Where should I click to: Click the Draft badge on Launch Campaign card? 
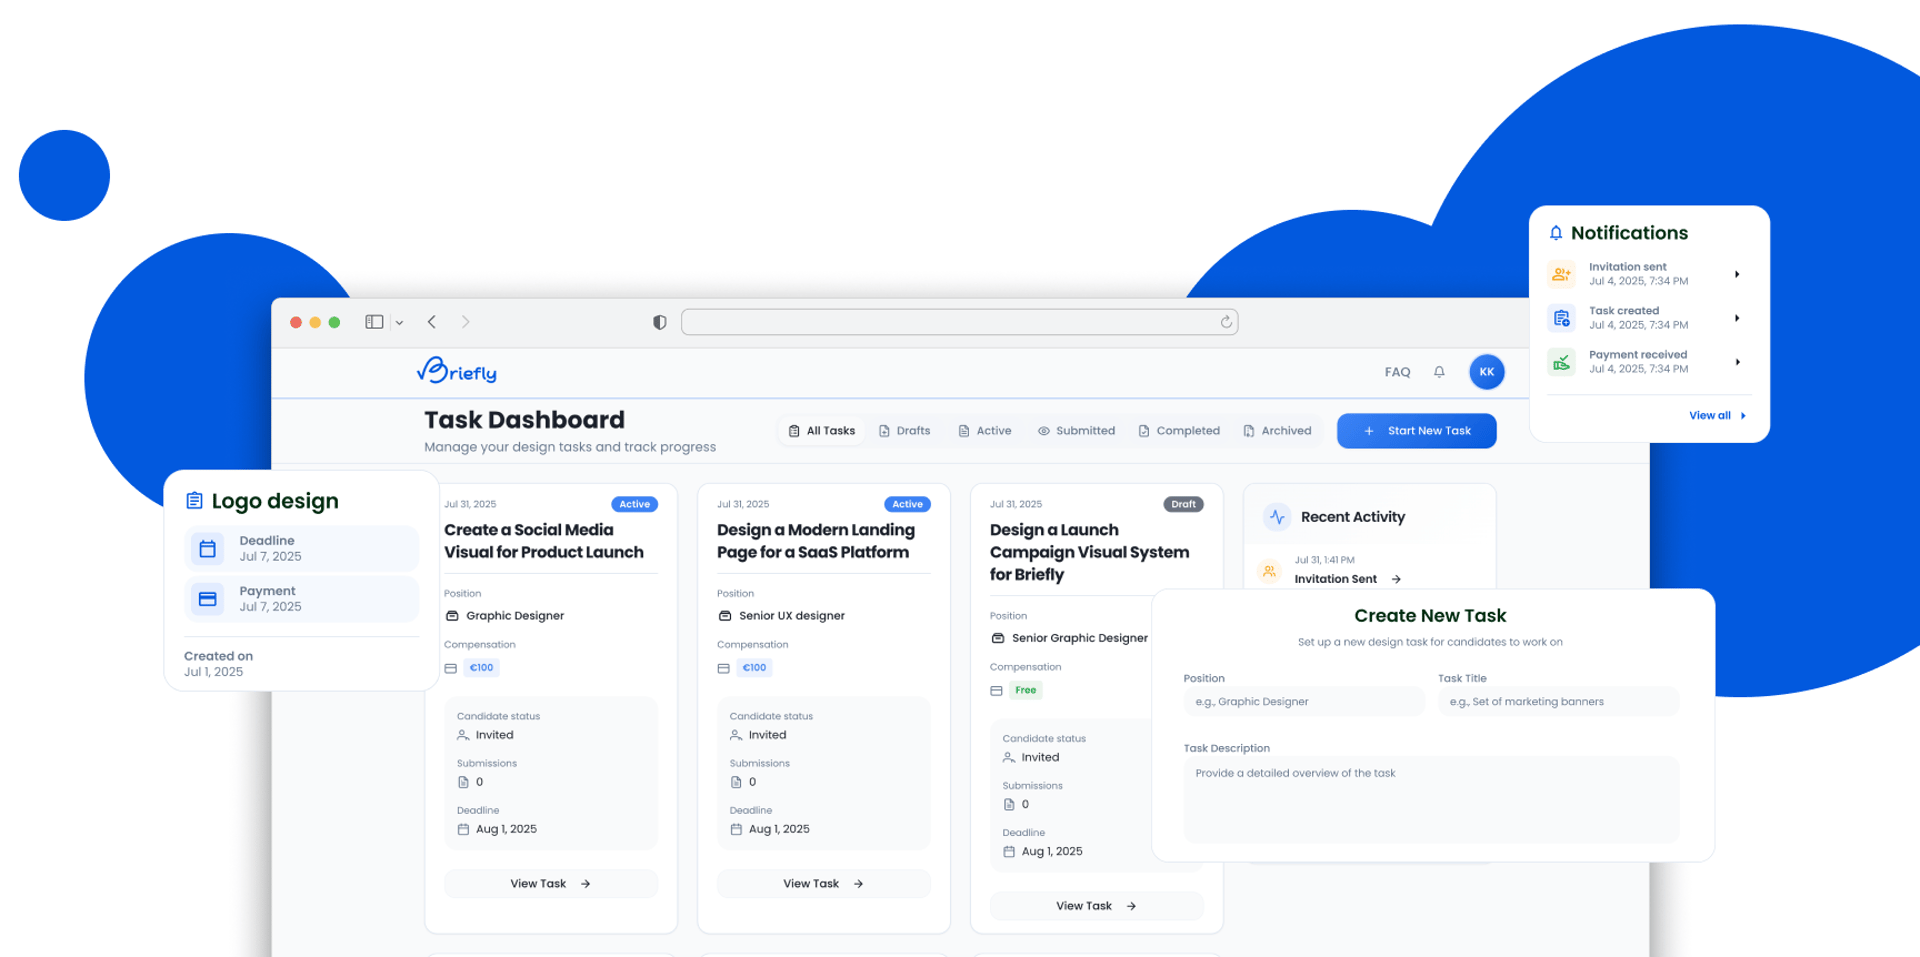1183,504
